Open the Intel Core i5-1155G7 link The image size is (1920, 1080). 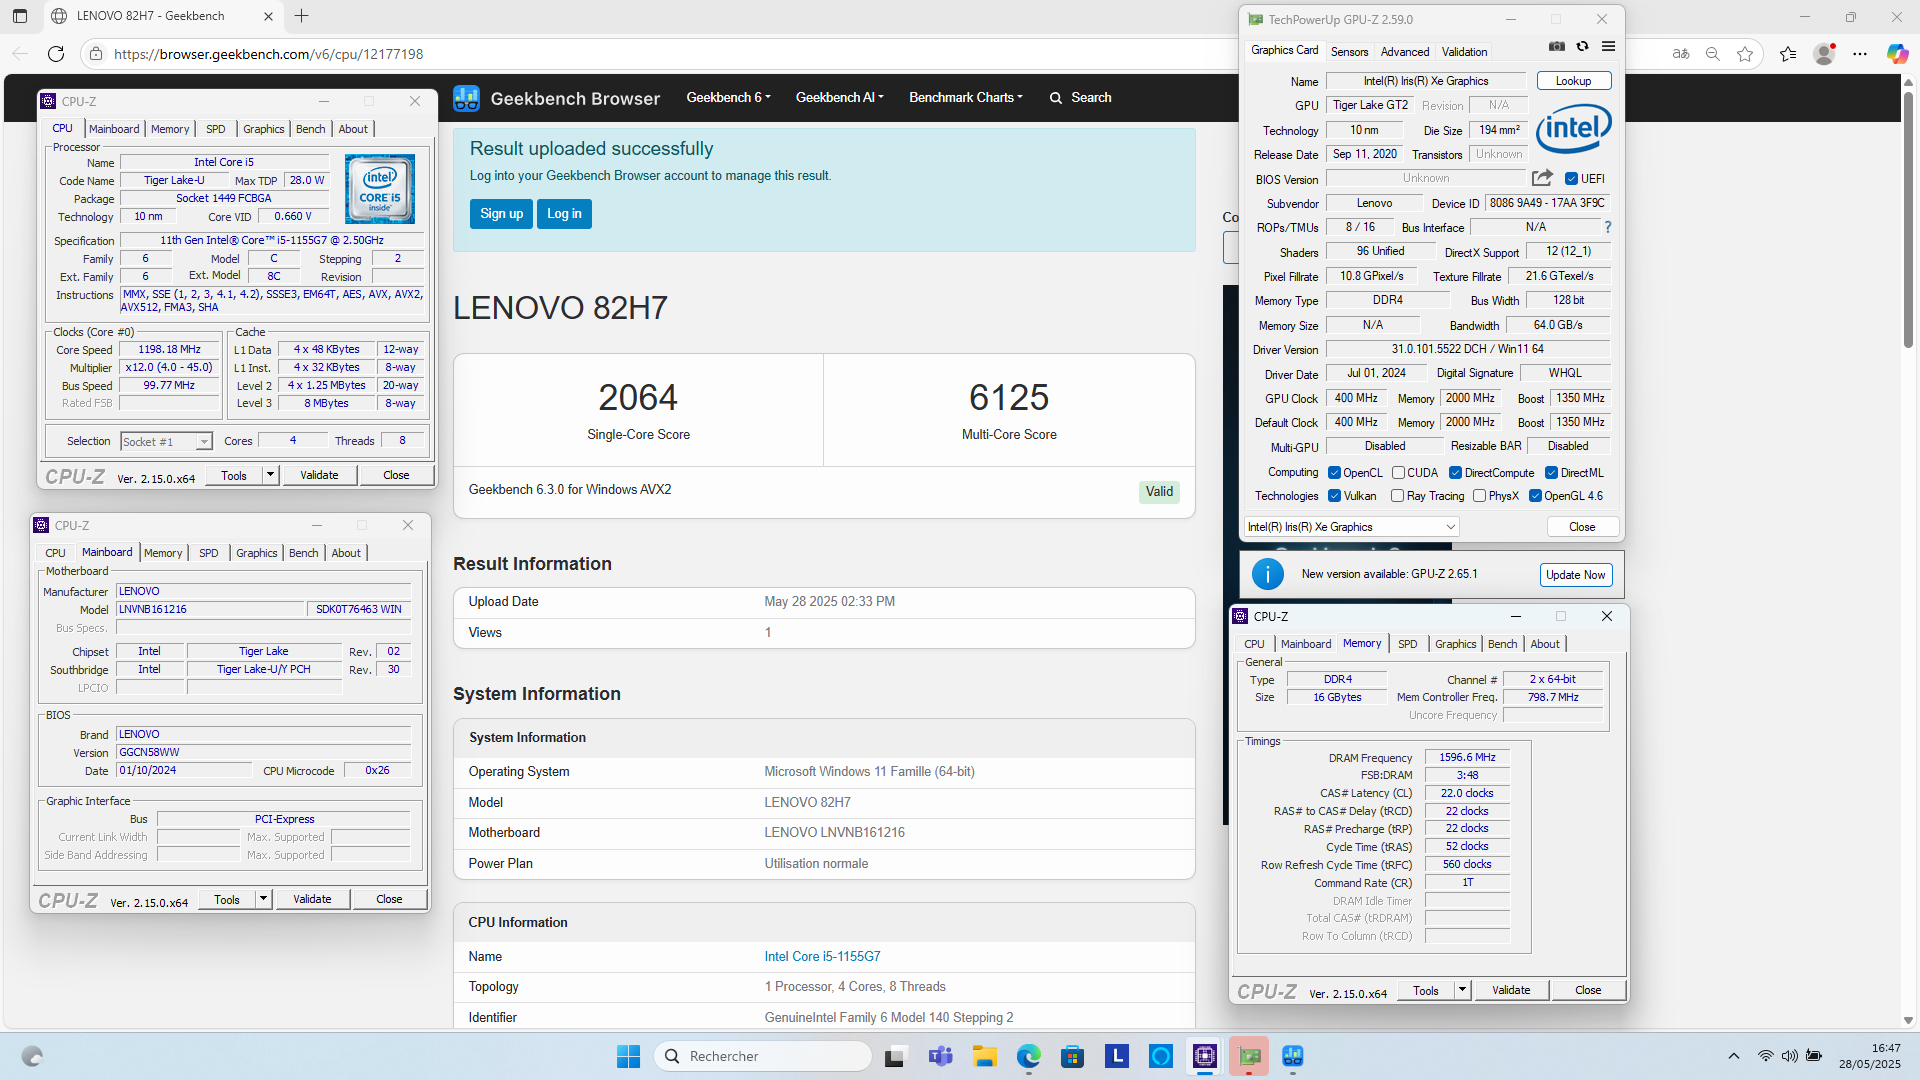[822, 957]
